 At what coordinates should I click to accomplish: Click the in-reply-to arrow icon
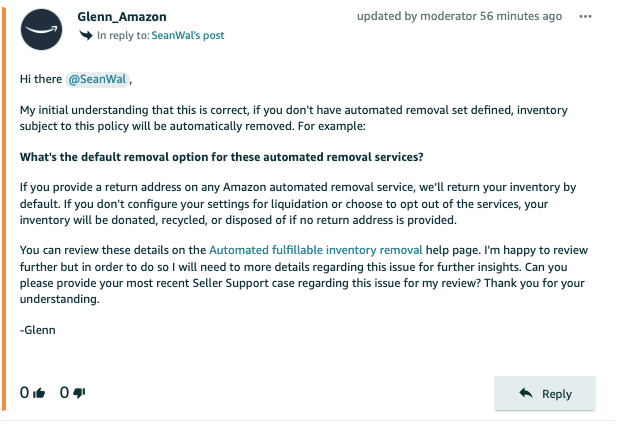pyautogui.click(x=86, y=36)
